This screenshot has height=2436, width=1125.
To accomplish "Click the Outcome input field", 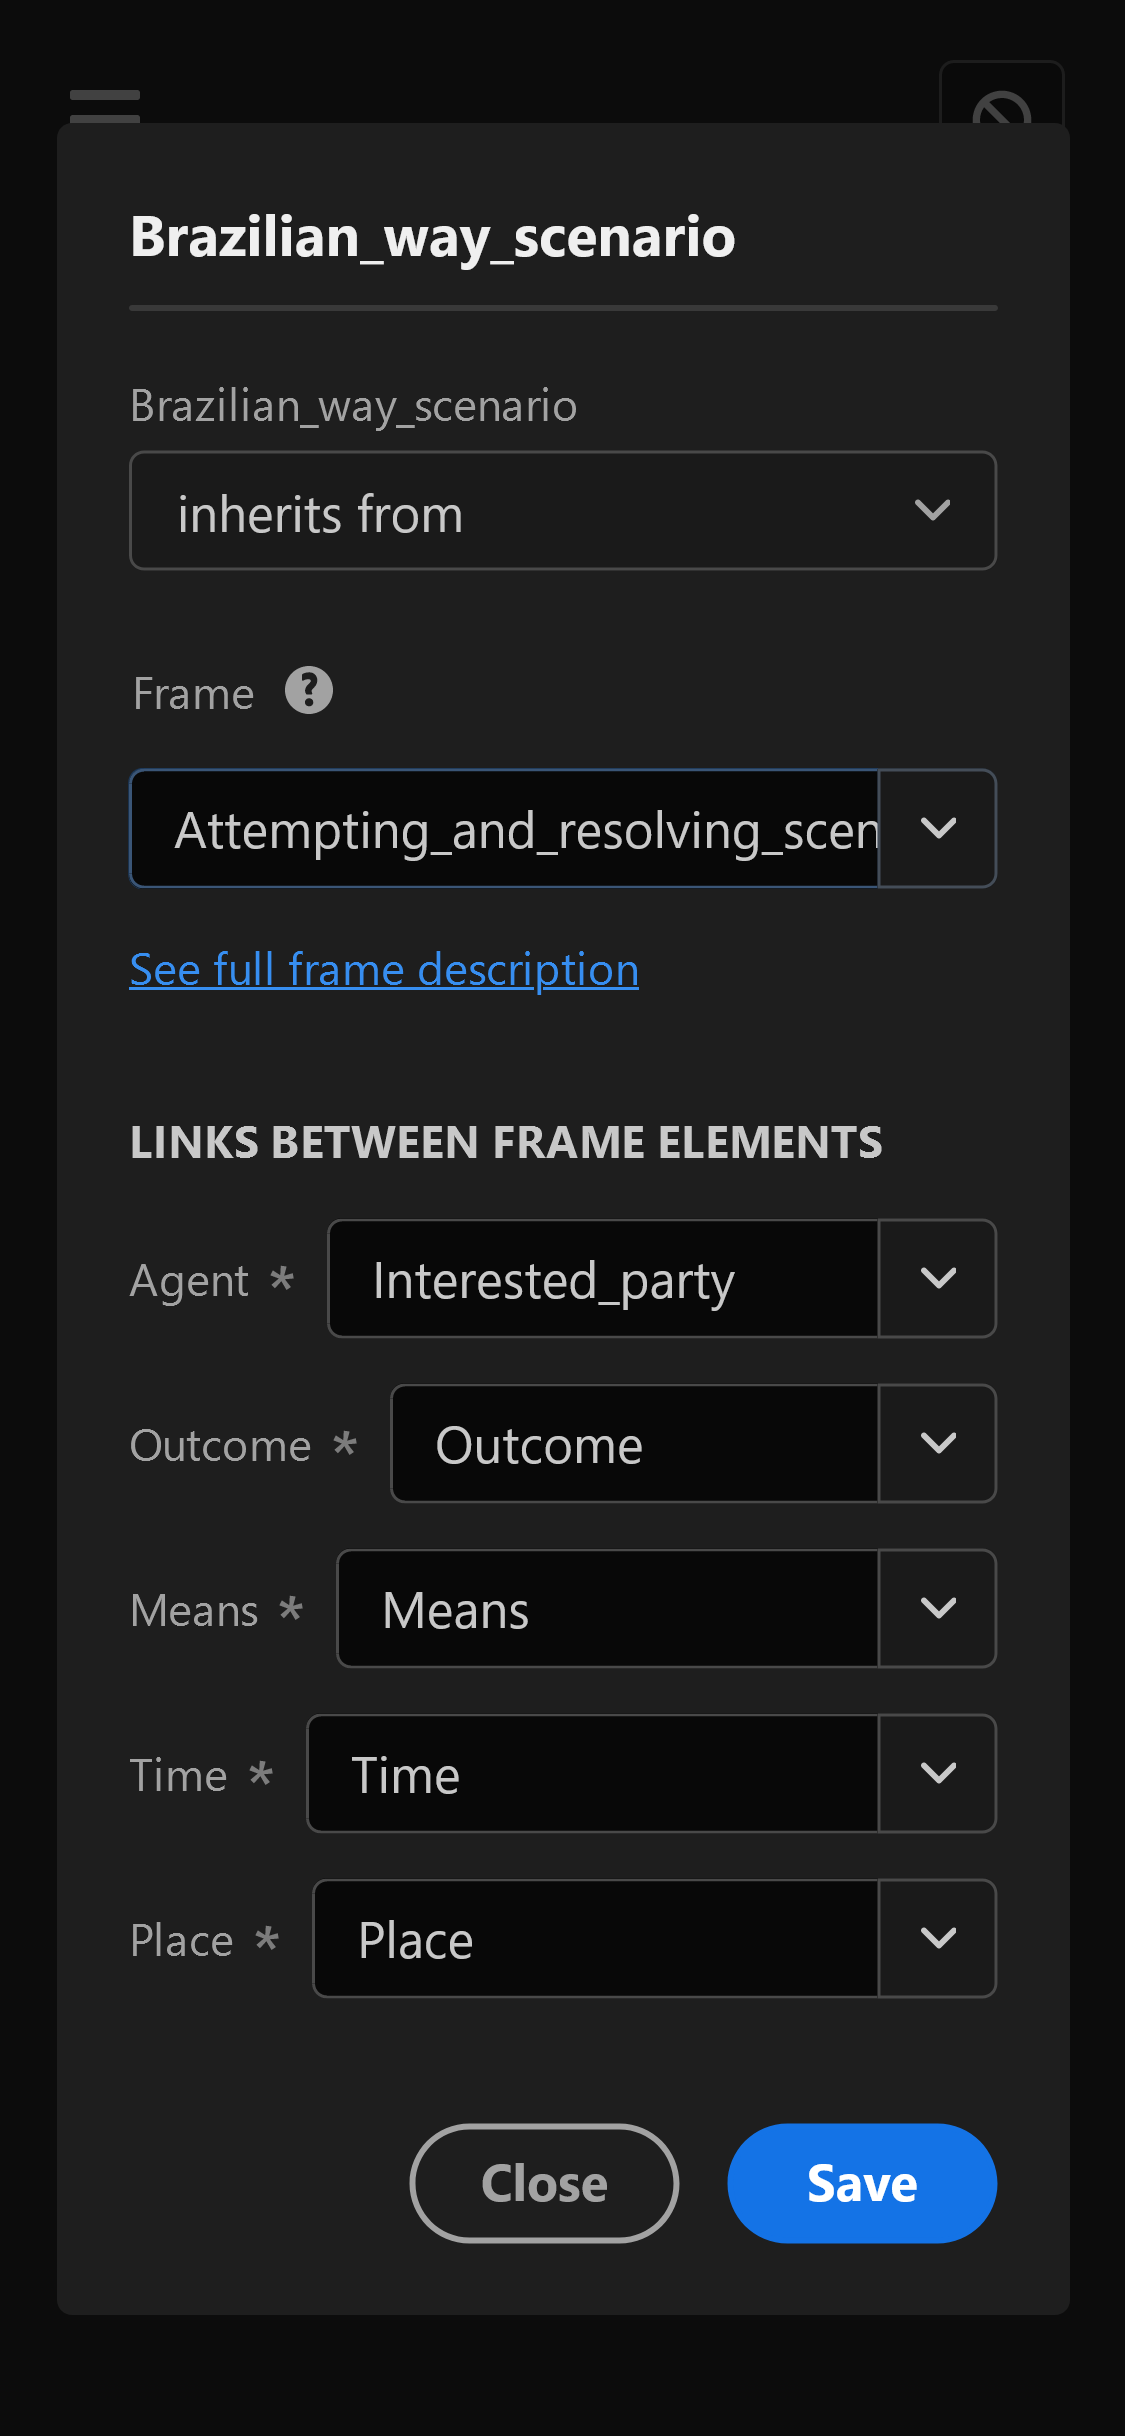I will tap(635, 1443).
